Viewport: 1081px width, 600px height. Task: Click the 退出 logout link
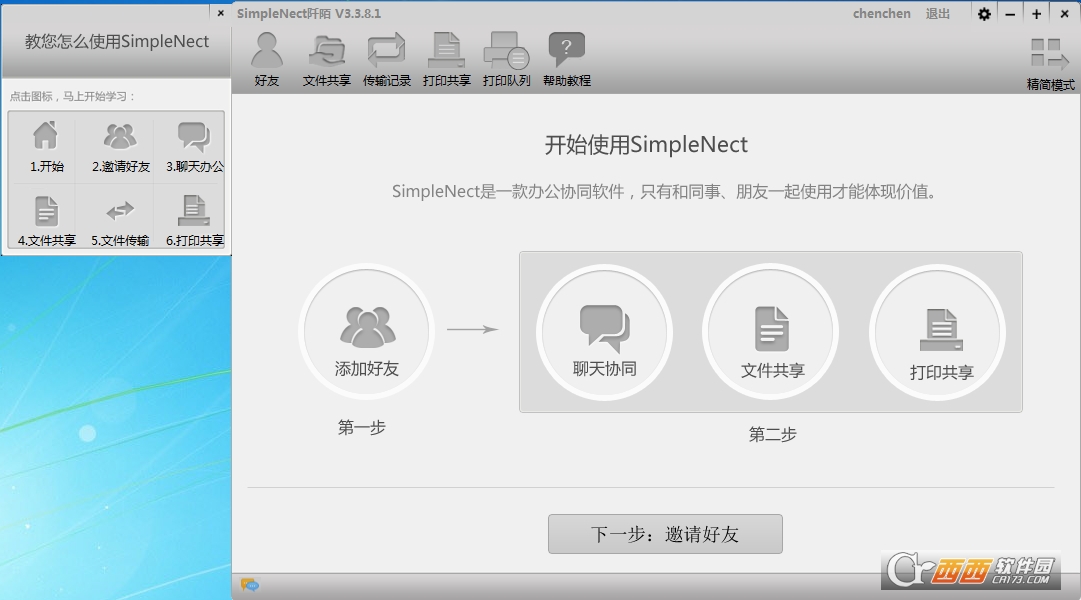[x=938, y=14]
